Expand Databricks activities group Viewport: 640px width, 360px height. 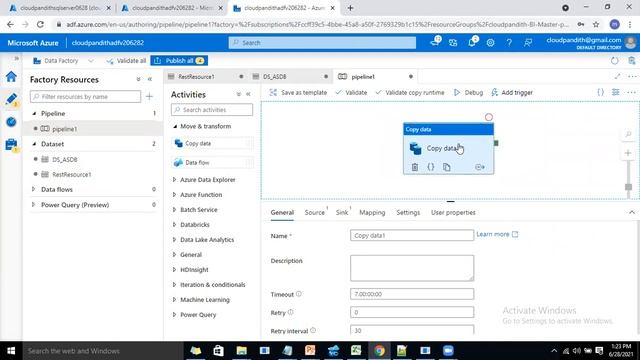click(174, 225)
